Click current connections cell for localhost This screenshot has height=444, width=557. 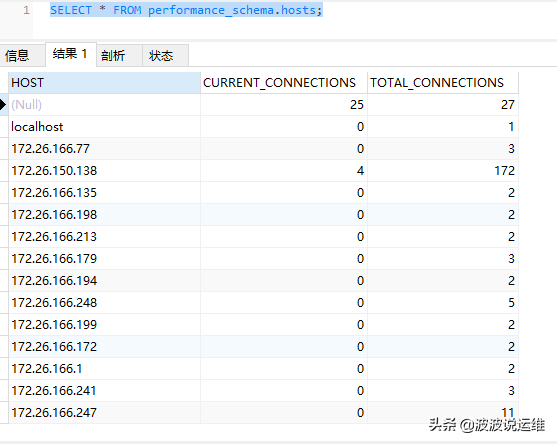284,127
